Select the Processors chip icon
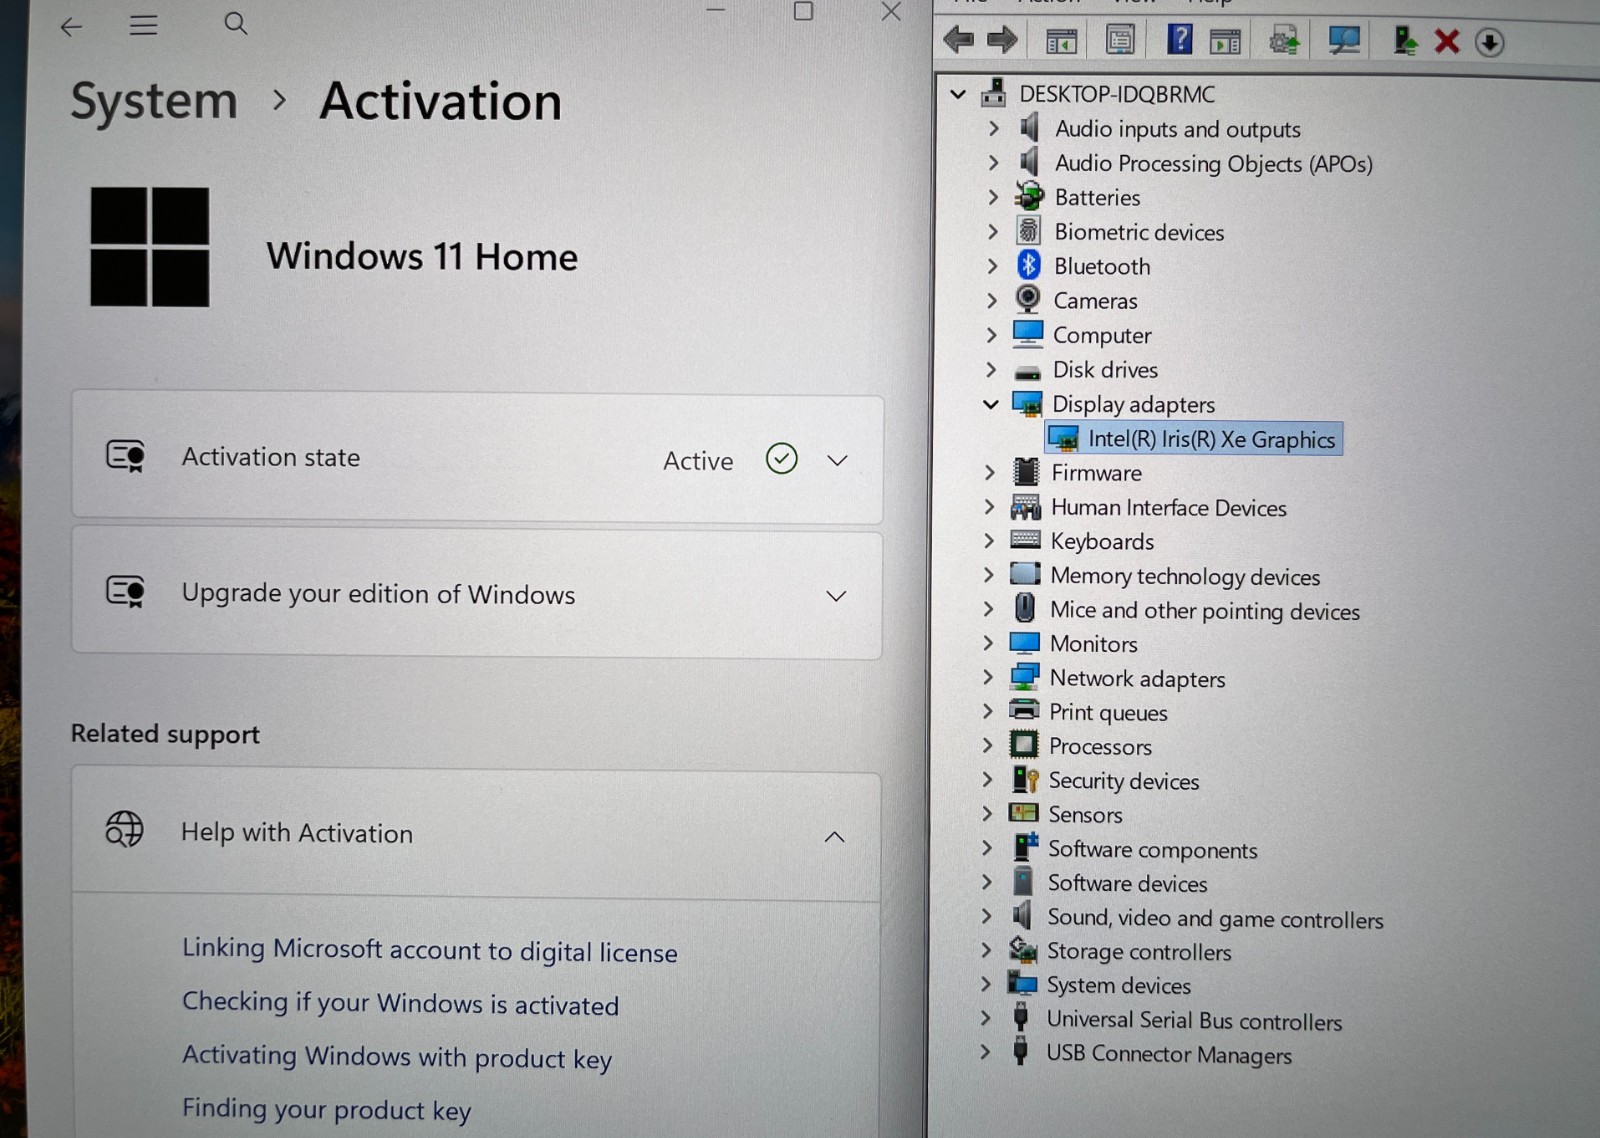 pos(1024,745)
